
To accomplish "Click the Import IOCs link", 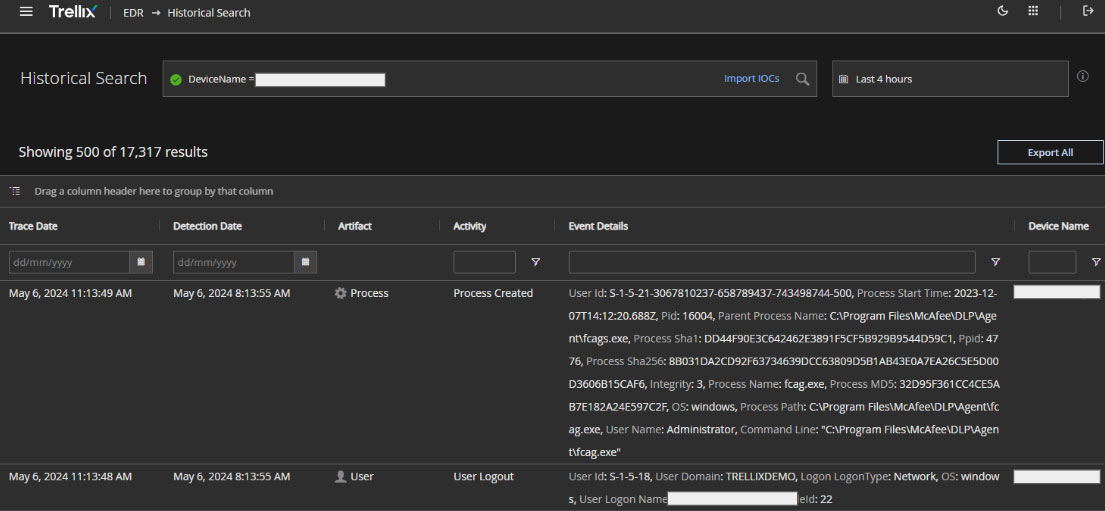I will click(x=751, y=79).
